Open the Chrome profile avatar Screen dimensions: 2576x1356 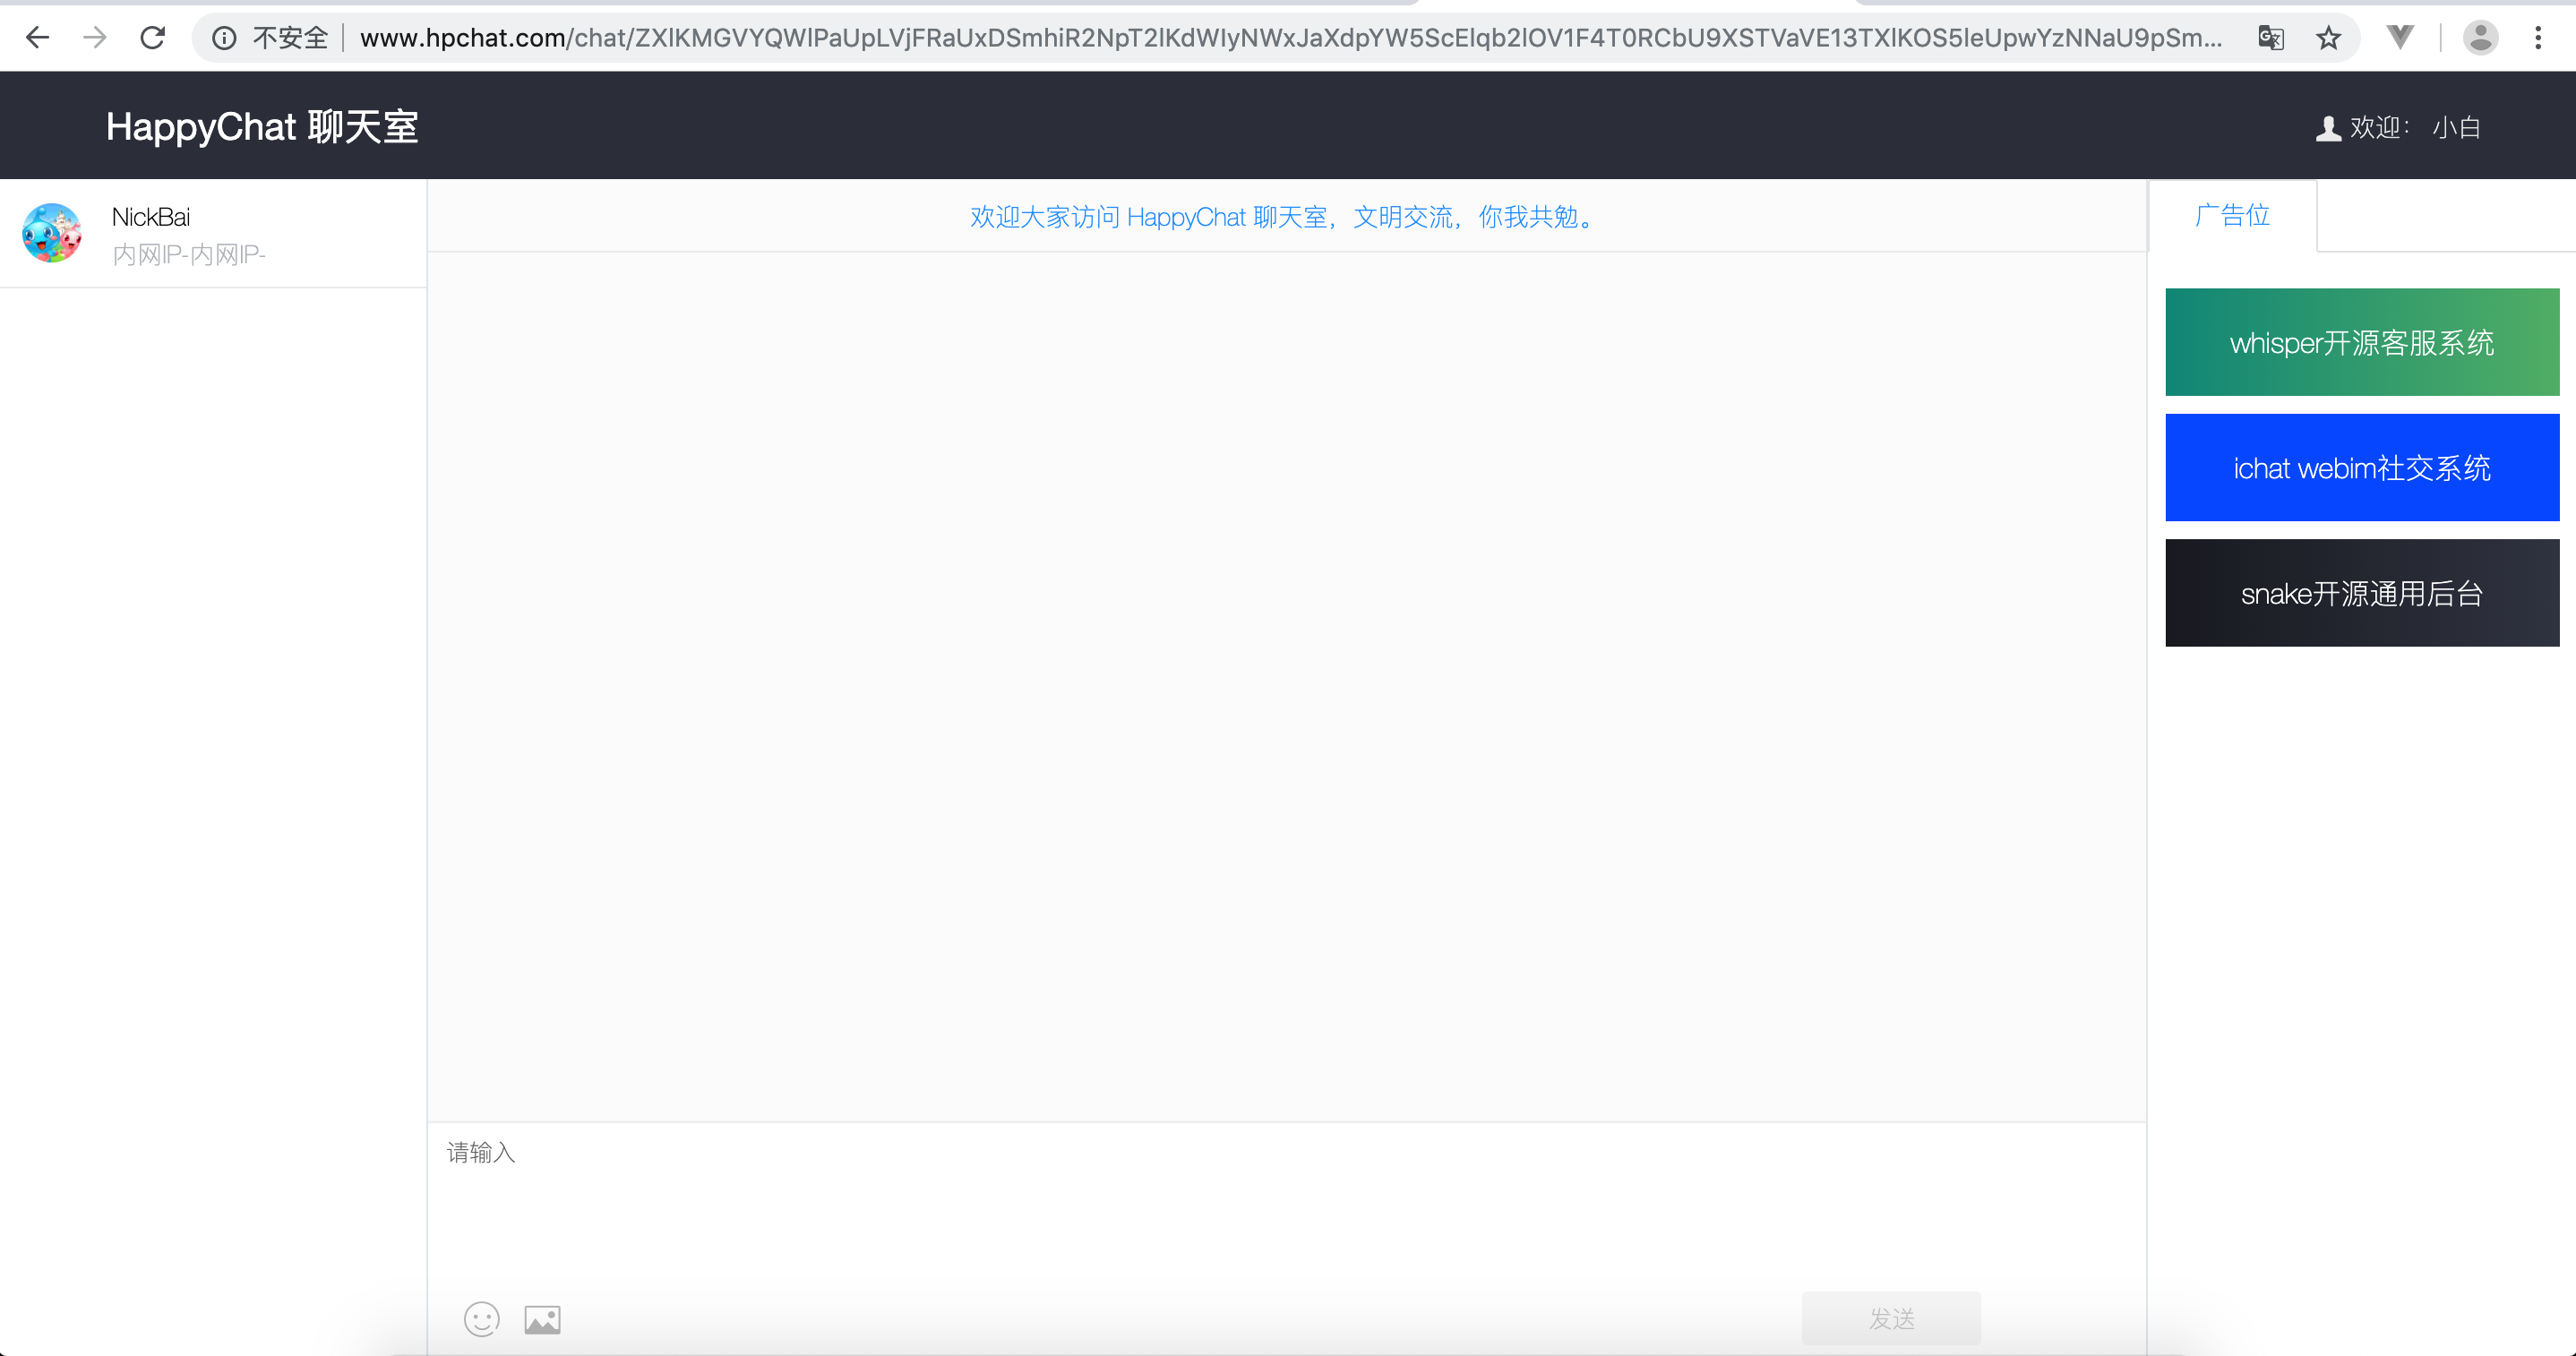pos(2480,38)
